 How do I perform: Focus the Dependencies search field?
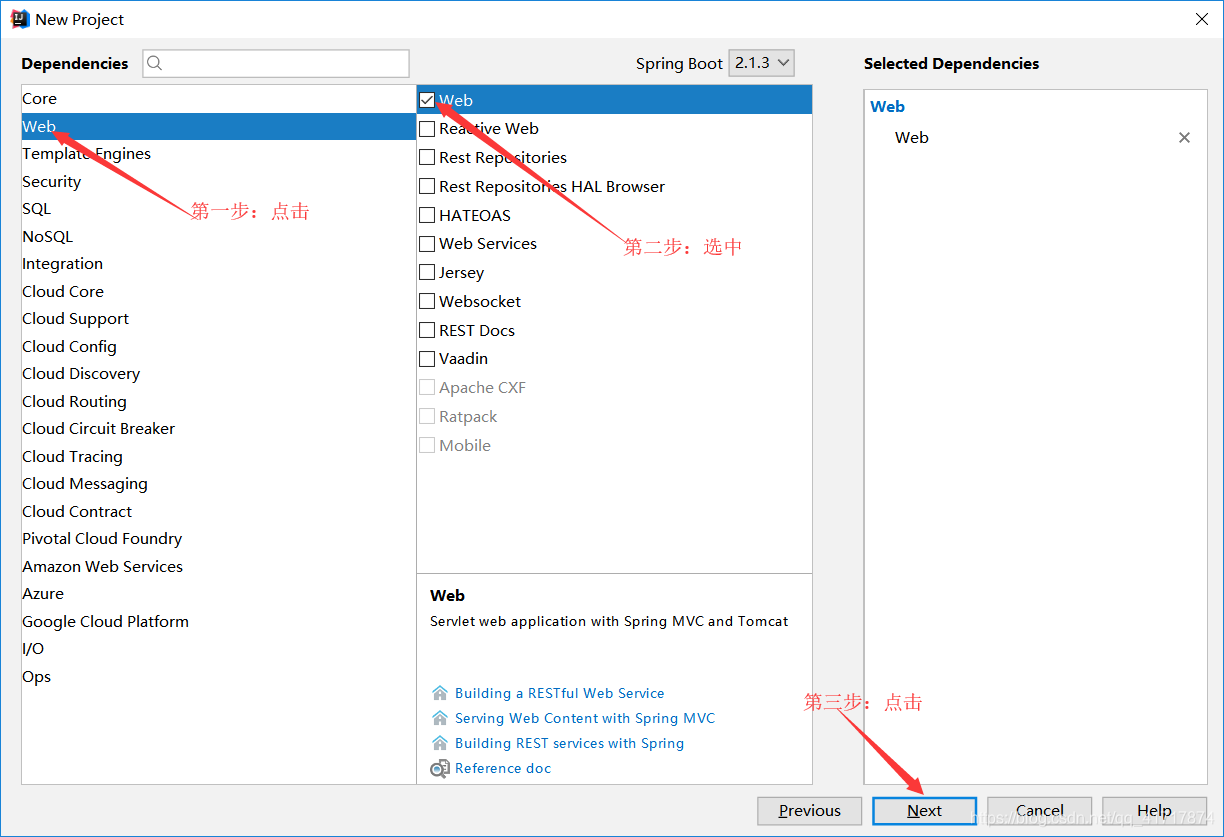pos(276,63)
